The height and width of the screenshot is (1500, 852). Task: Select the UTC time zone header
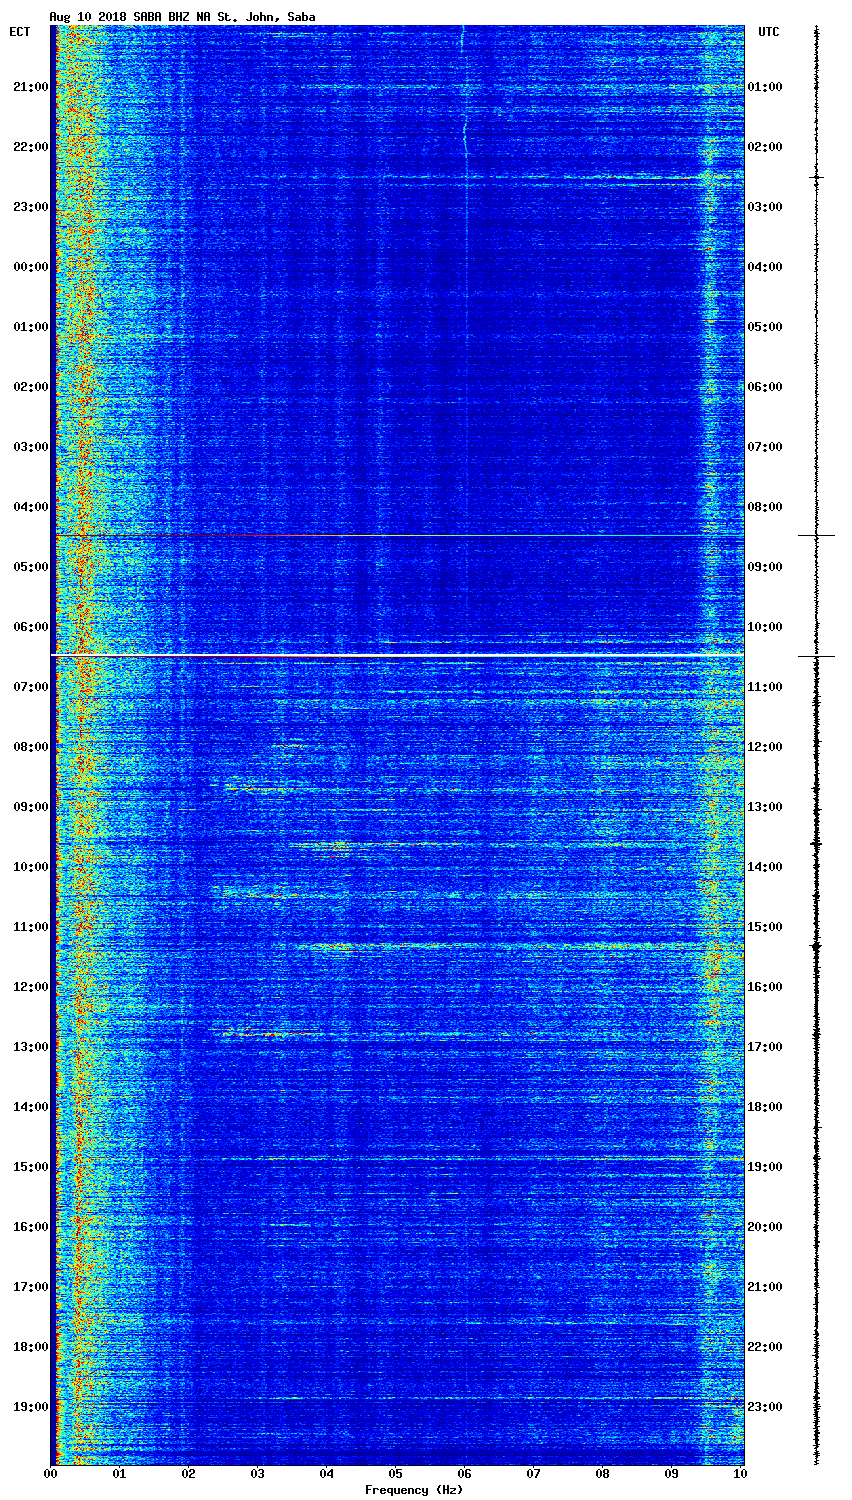[768, 32]
